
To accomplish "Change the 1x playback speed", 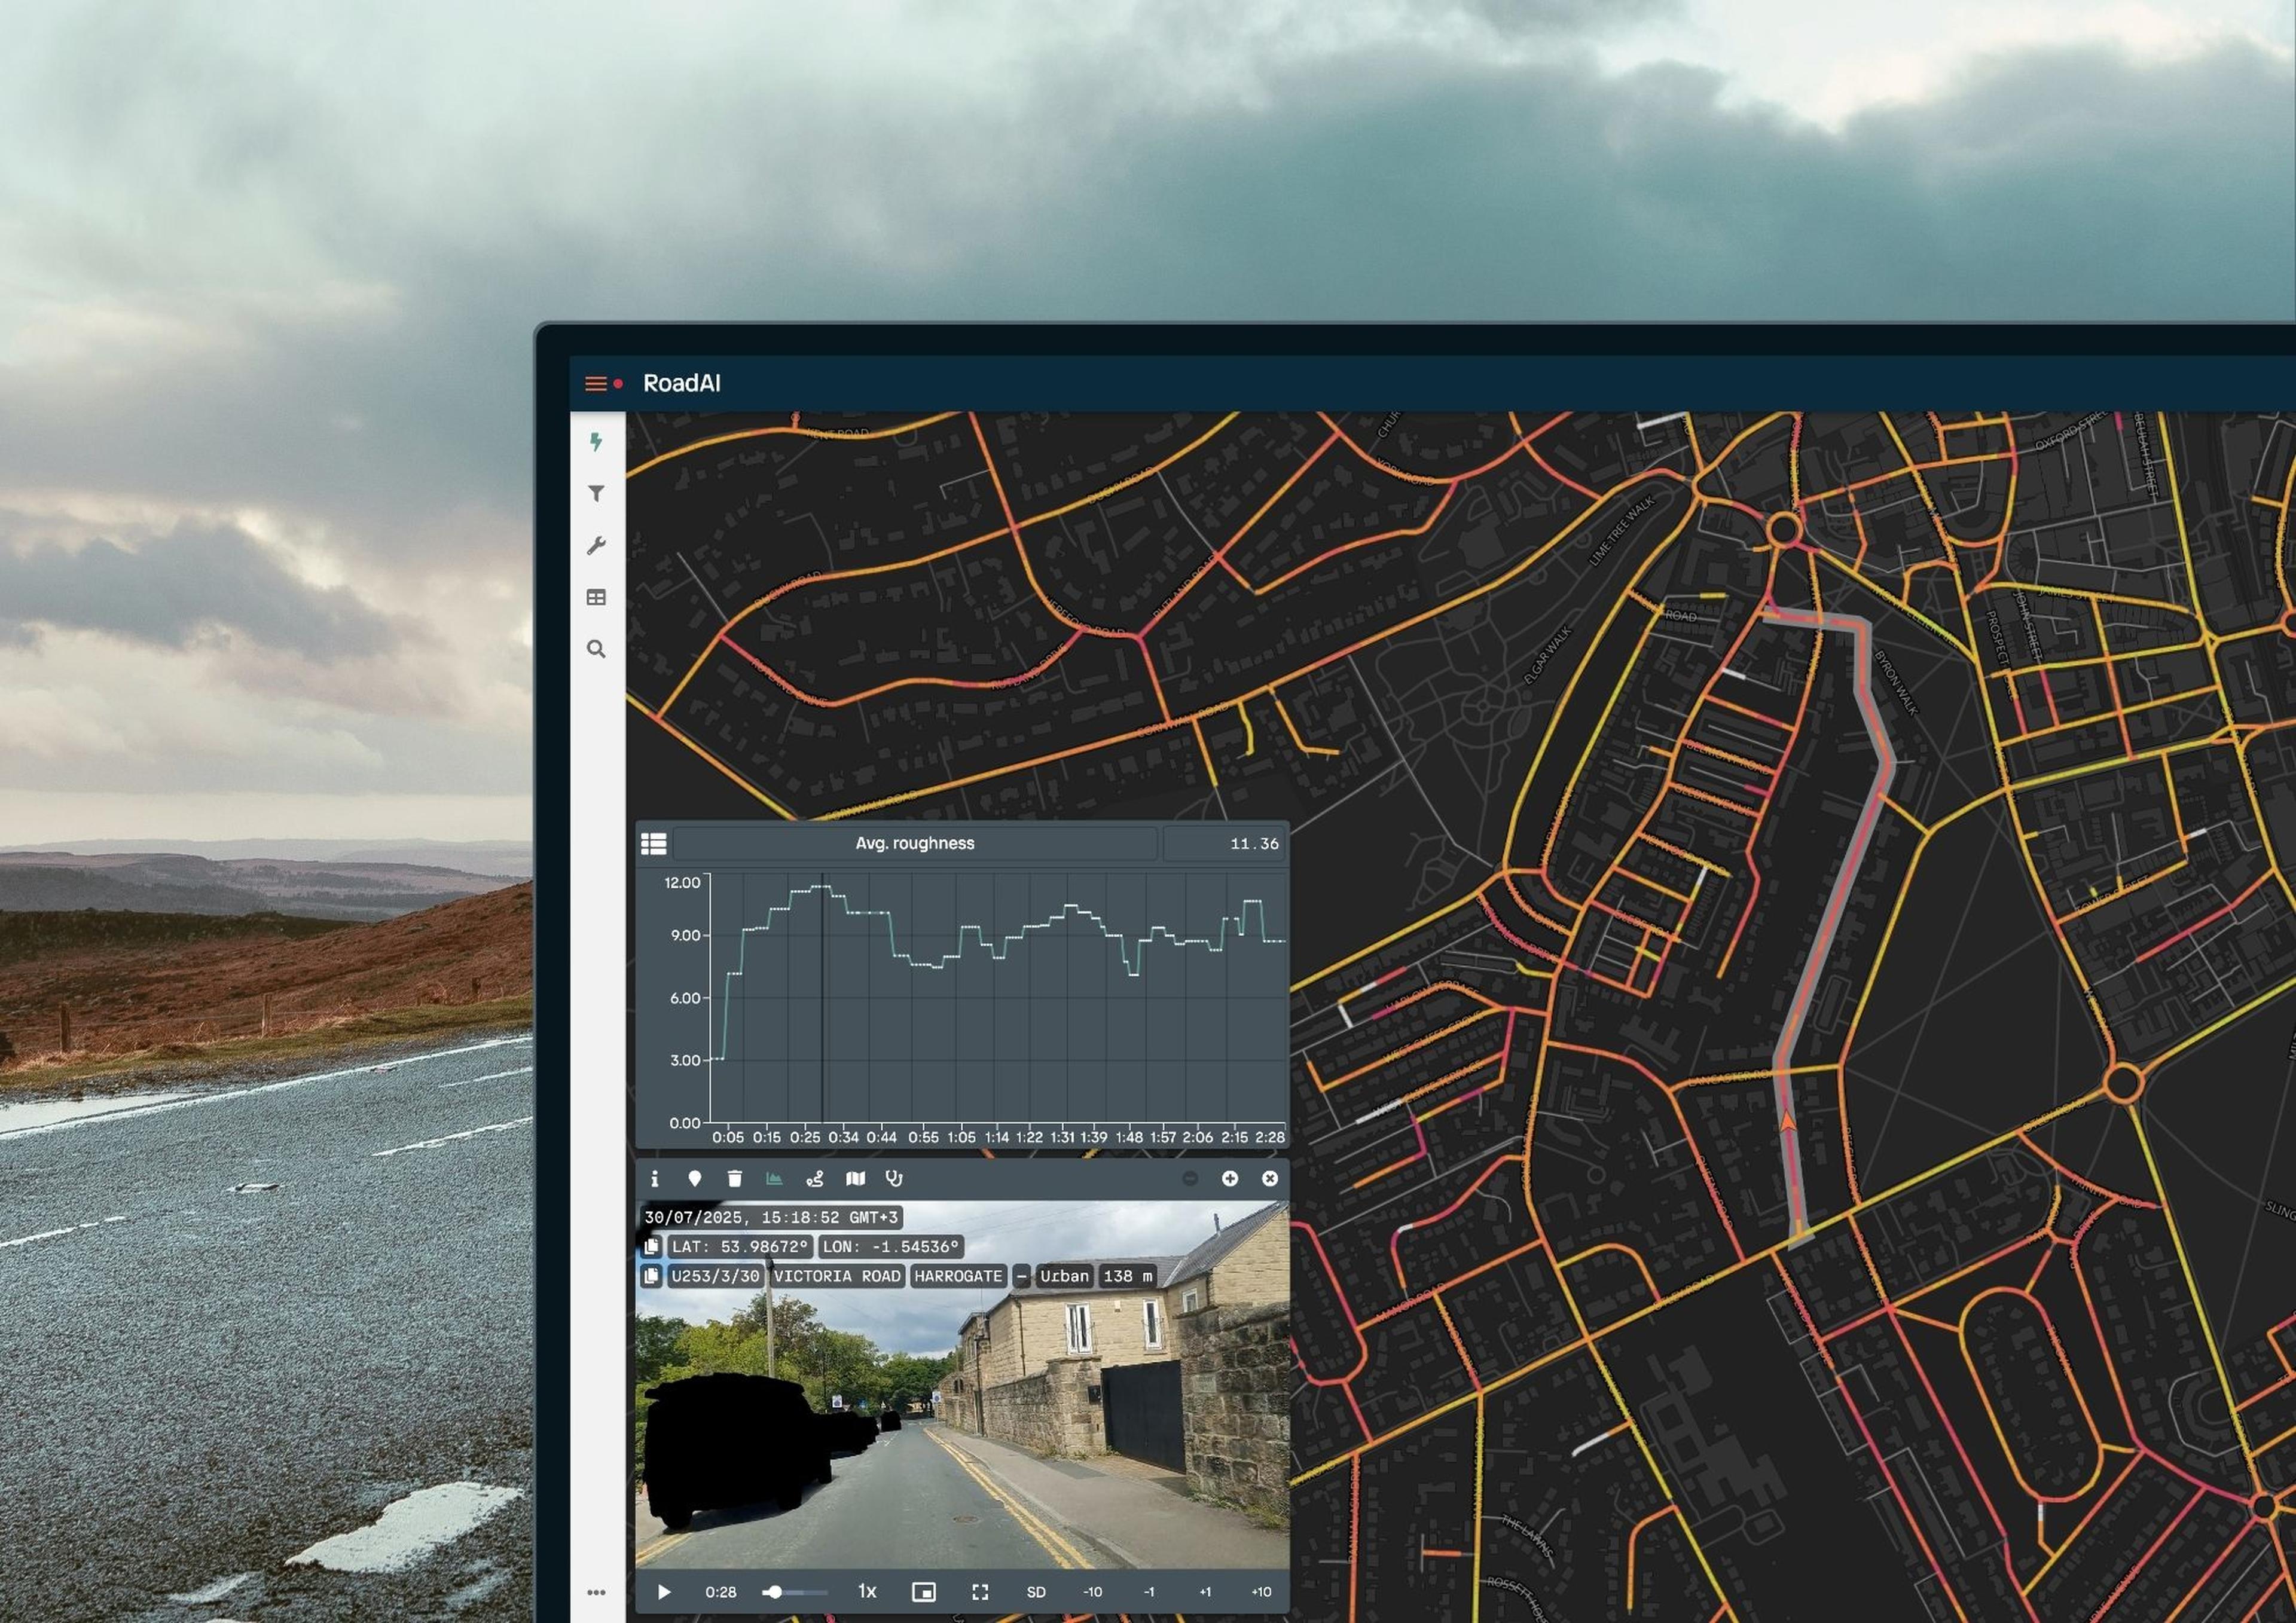I will coord(866,1591).
